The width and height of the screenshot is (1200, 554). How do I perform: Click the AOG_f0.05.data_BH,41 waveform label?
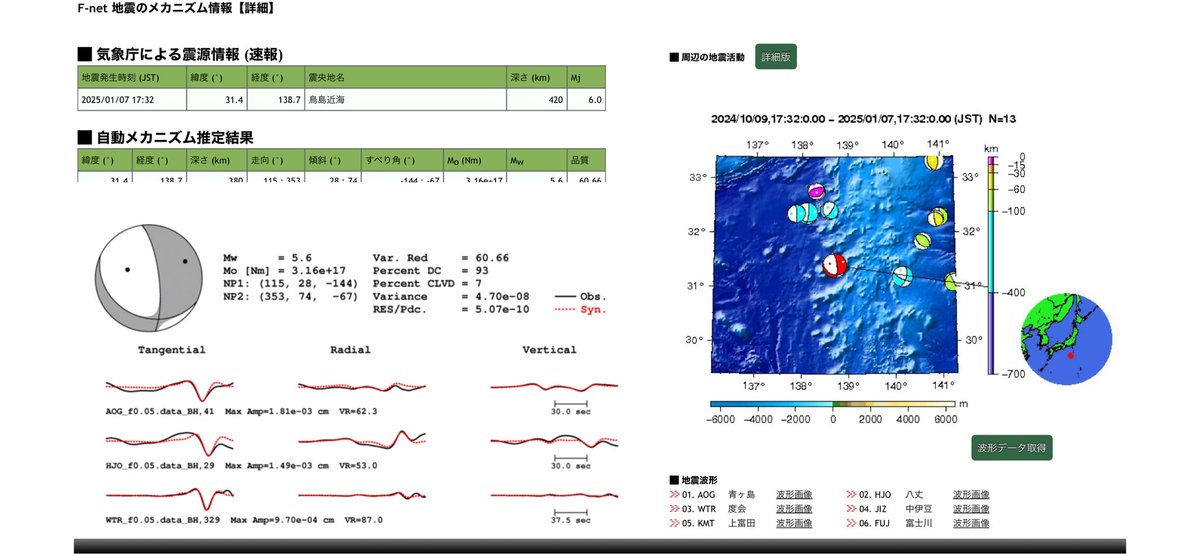[x=161, y=411]
